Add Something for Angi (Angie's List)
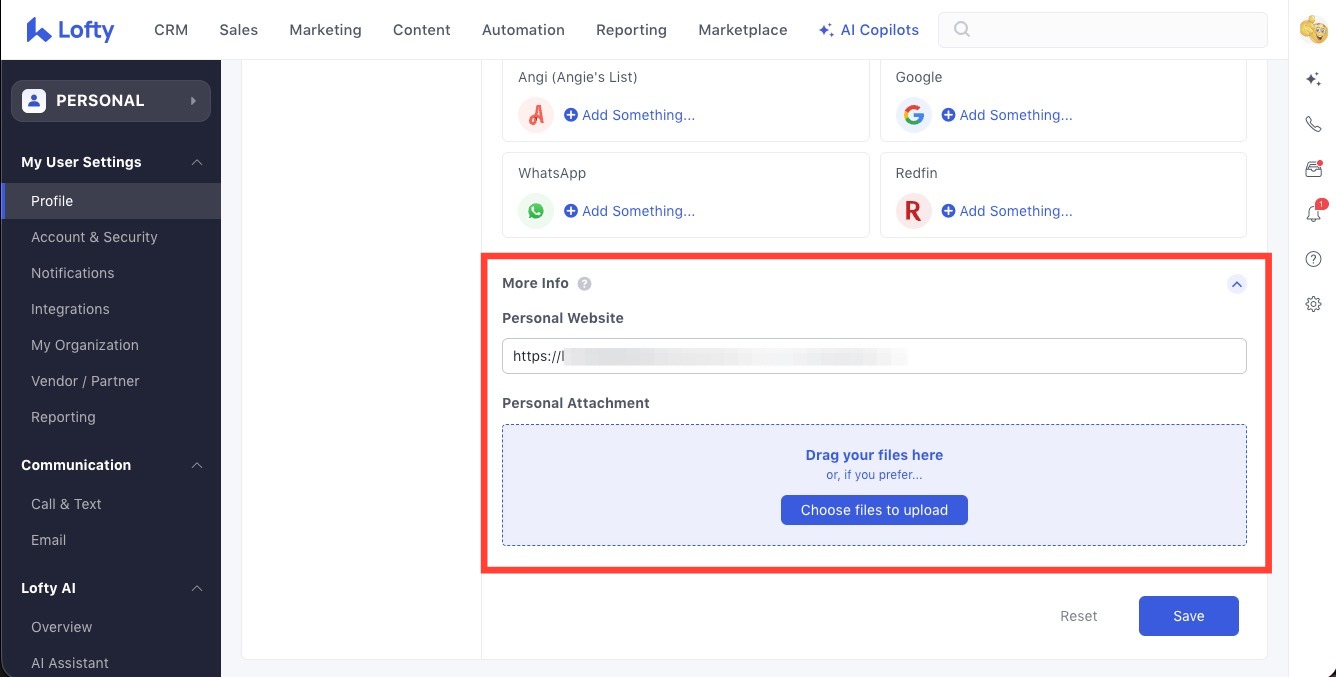This screenshot has height=677, width=1336. pyautogui.click(x=629, y=115)
